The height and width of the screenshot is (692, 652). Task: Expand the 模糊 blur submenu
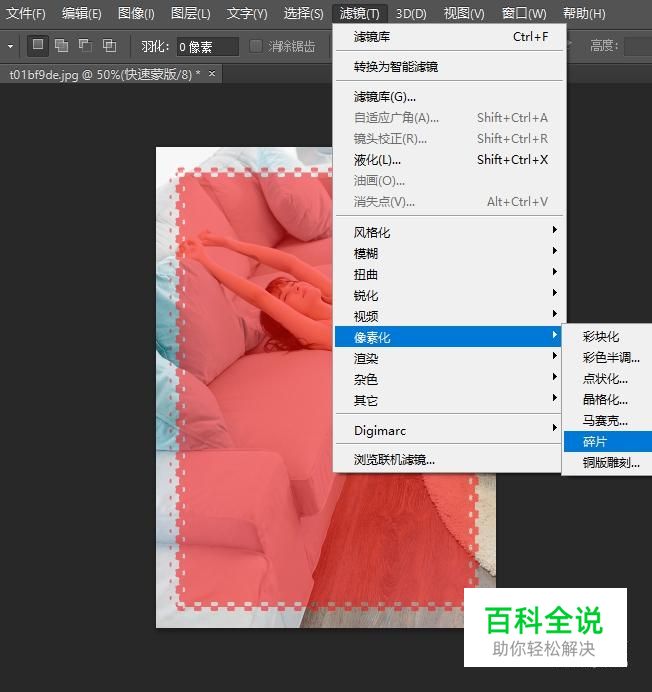click(450, 253)
